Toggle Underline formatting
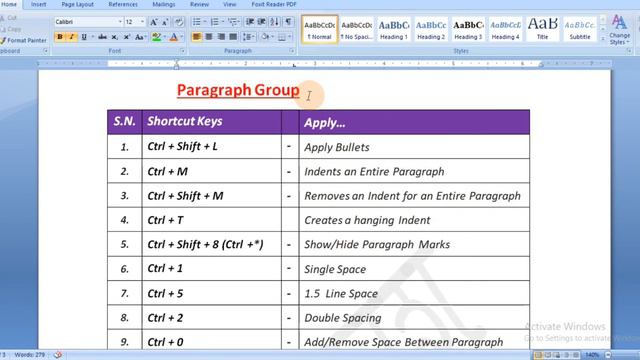The height and width of the screenshot is (360, 640). click(84, 37)
